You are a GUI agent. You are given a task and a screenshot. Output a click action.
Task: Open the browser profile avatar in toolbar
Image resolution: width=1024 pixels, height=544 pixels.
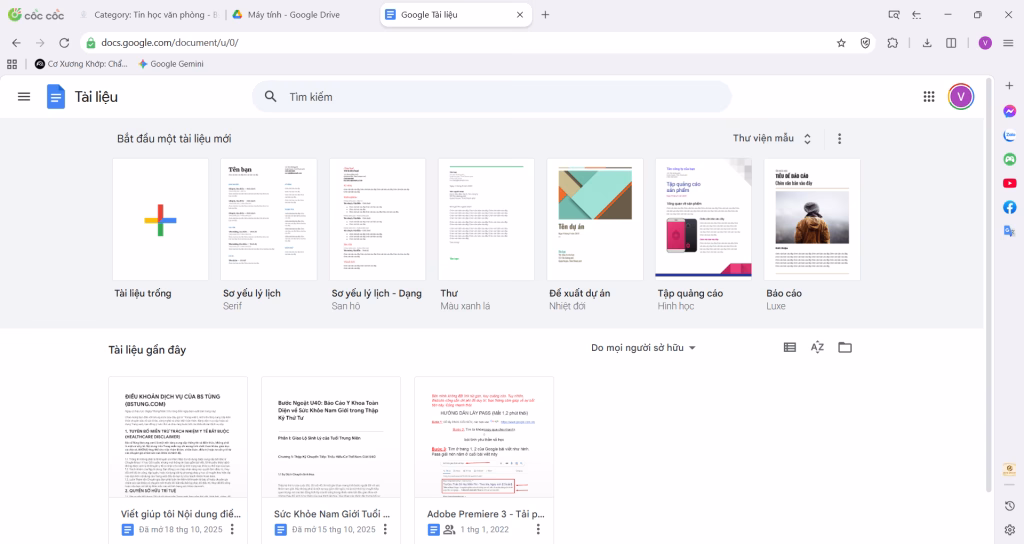pyautogui.click(x=985, y=43)
